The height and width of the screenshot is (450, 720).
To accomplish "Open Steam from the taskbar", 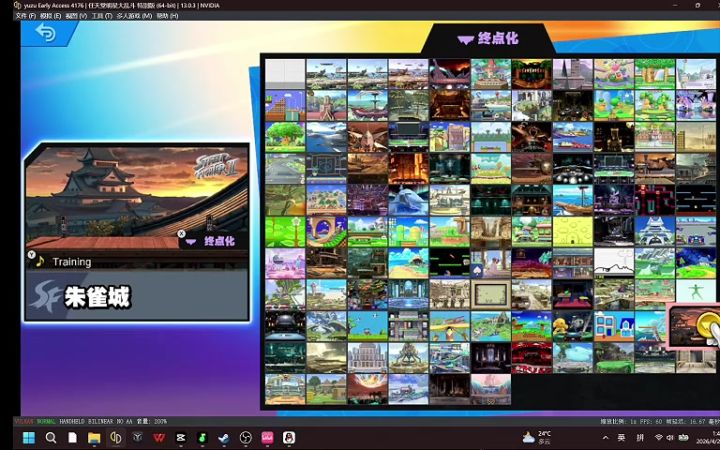I will (x=224, y=438).
